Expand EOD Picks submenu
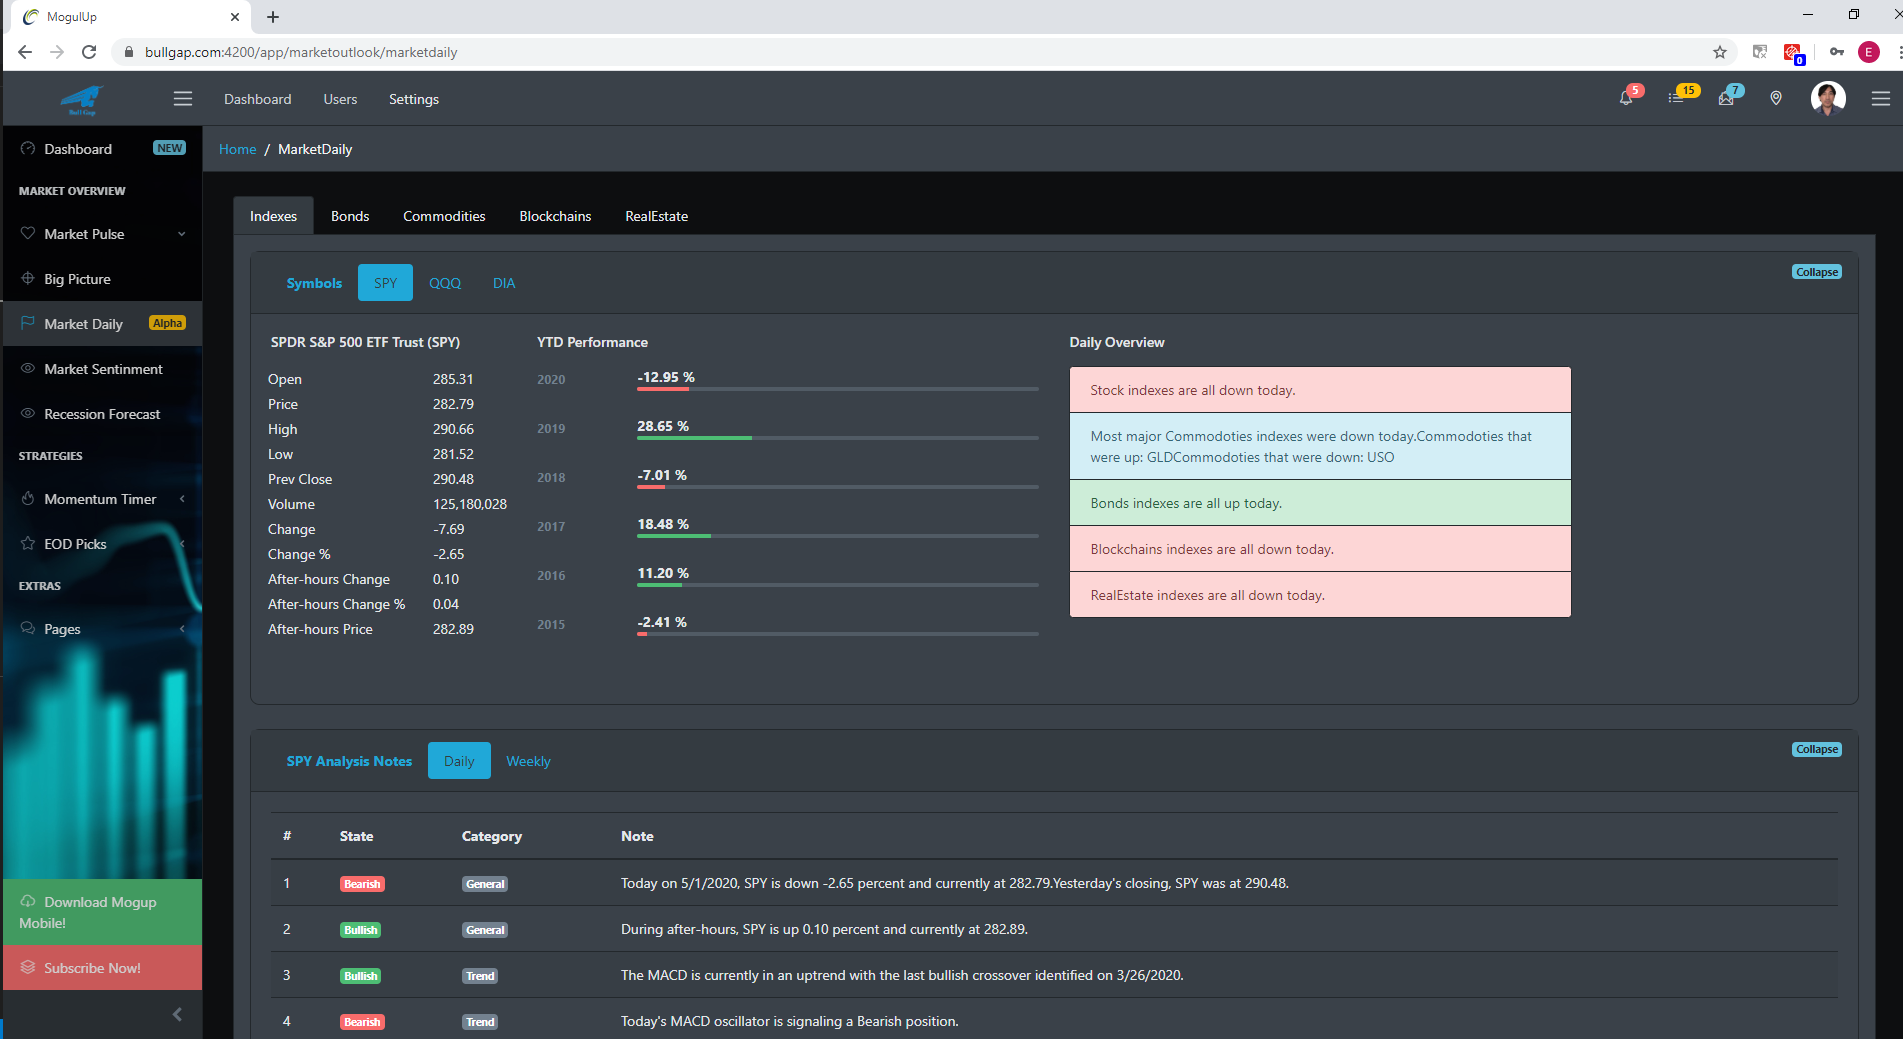This screenshot has height=1039, width=1903. (102, 544)
